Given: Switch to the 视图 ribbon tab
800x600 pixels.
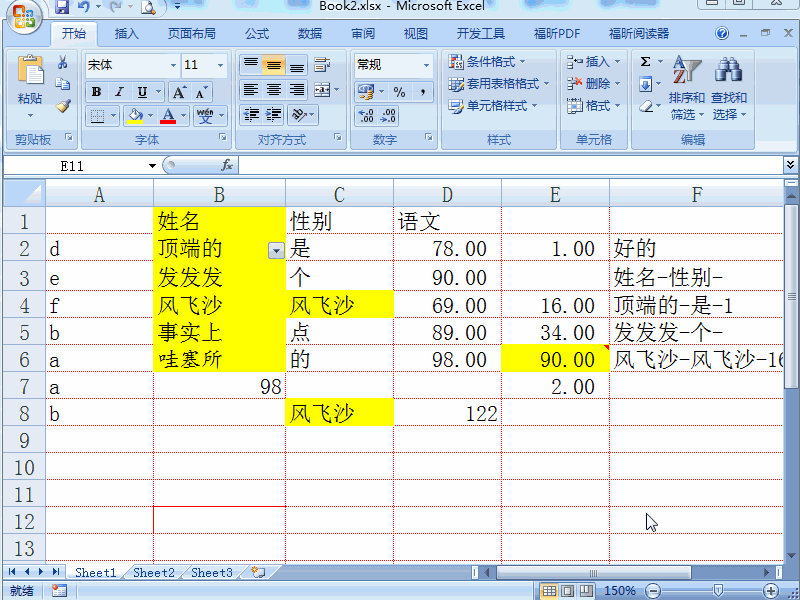Looking at the screenshot, I should [x=415, y=34].
